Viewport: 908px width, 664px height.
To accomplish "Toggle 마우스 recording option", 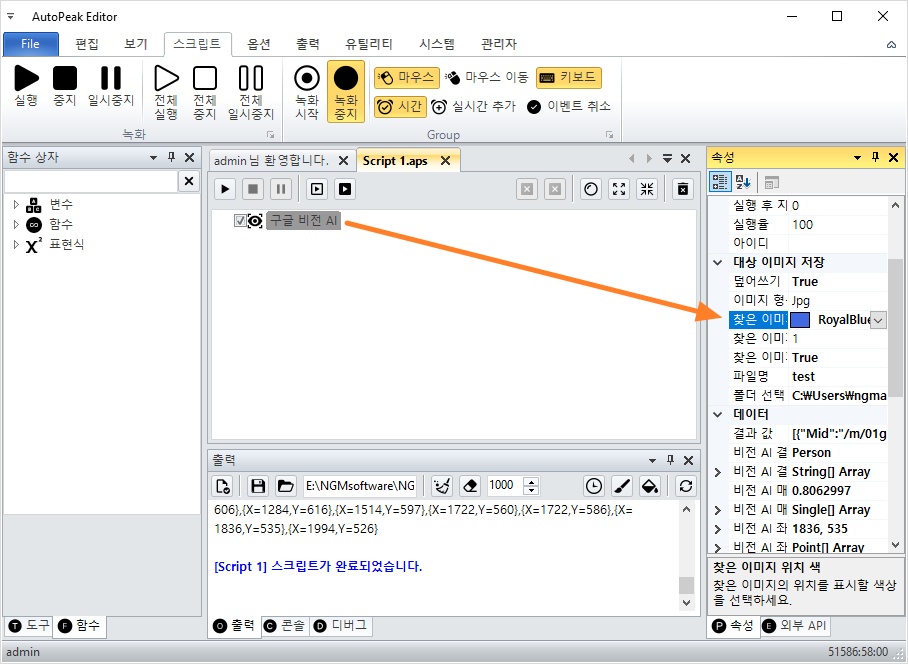I will (407, 78).
